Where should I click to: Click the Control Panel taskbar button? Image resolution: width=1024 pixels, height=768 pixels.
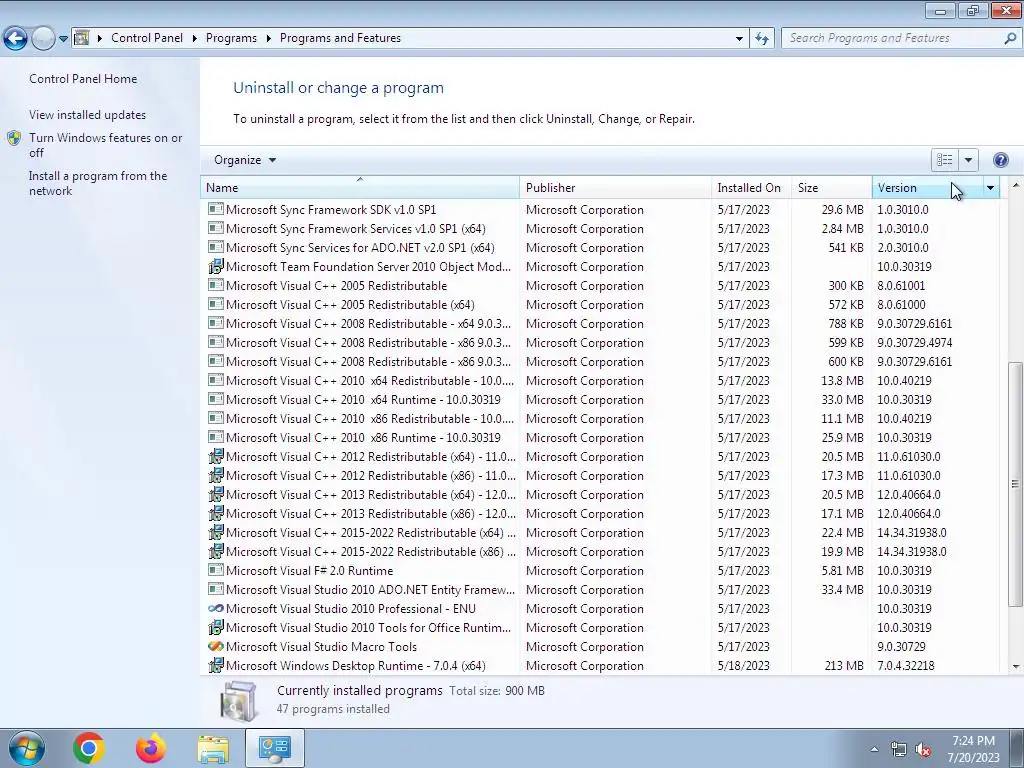[x=275, y=748]
